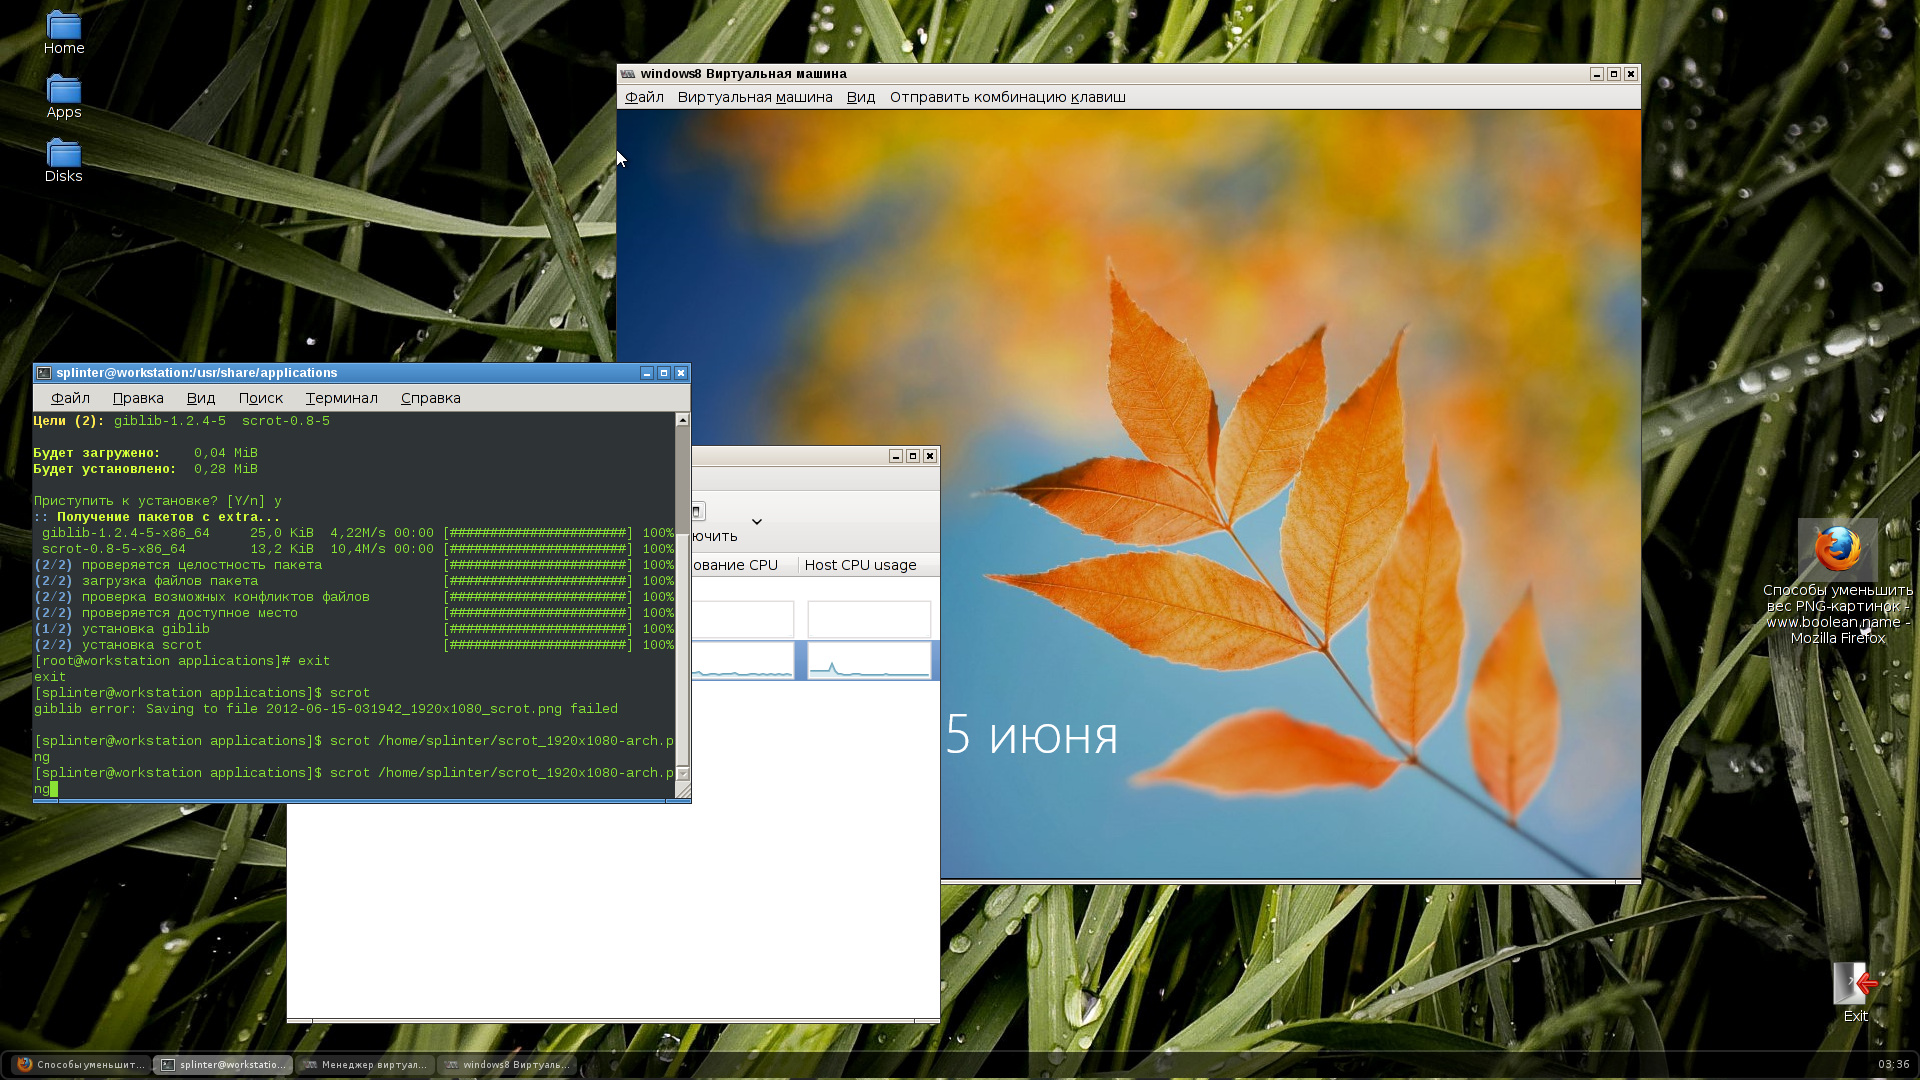
Task: Open the Вид menu in VM window
Action: (x=860, y=97)
